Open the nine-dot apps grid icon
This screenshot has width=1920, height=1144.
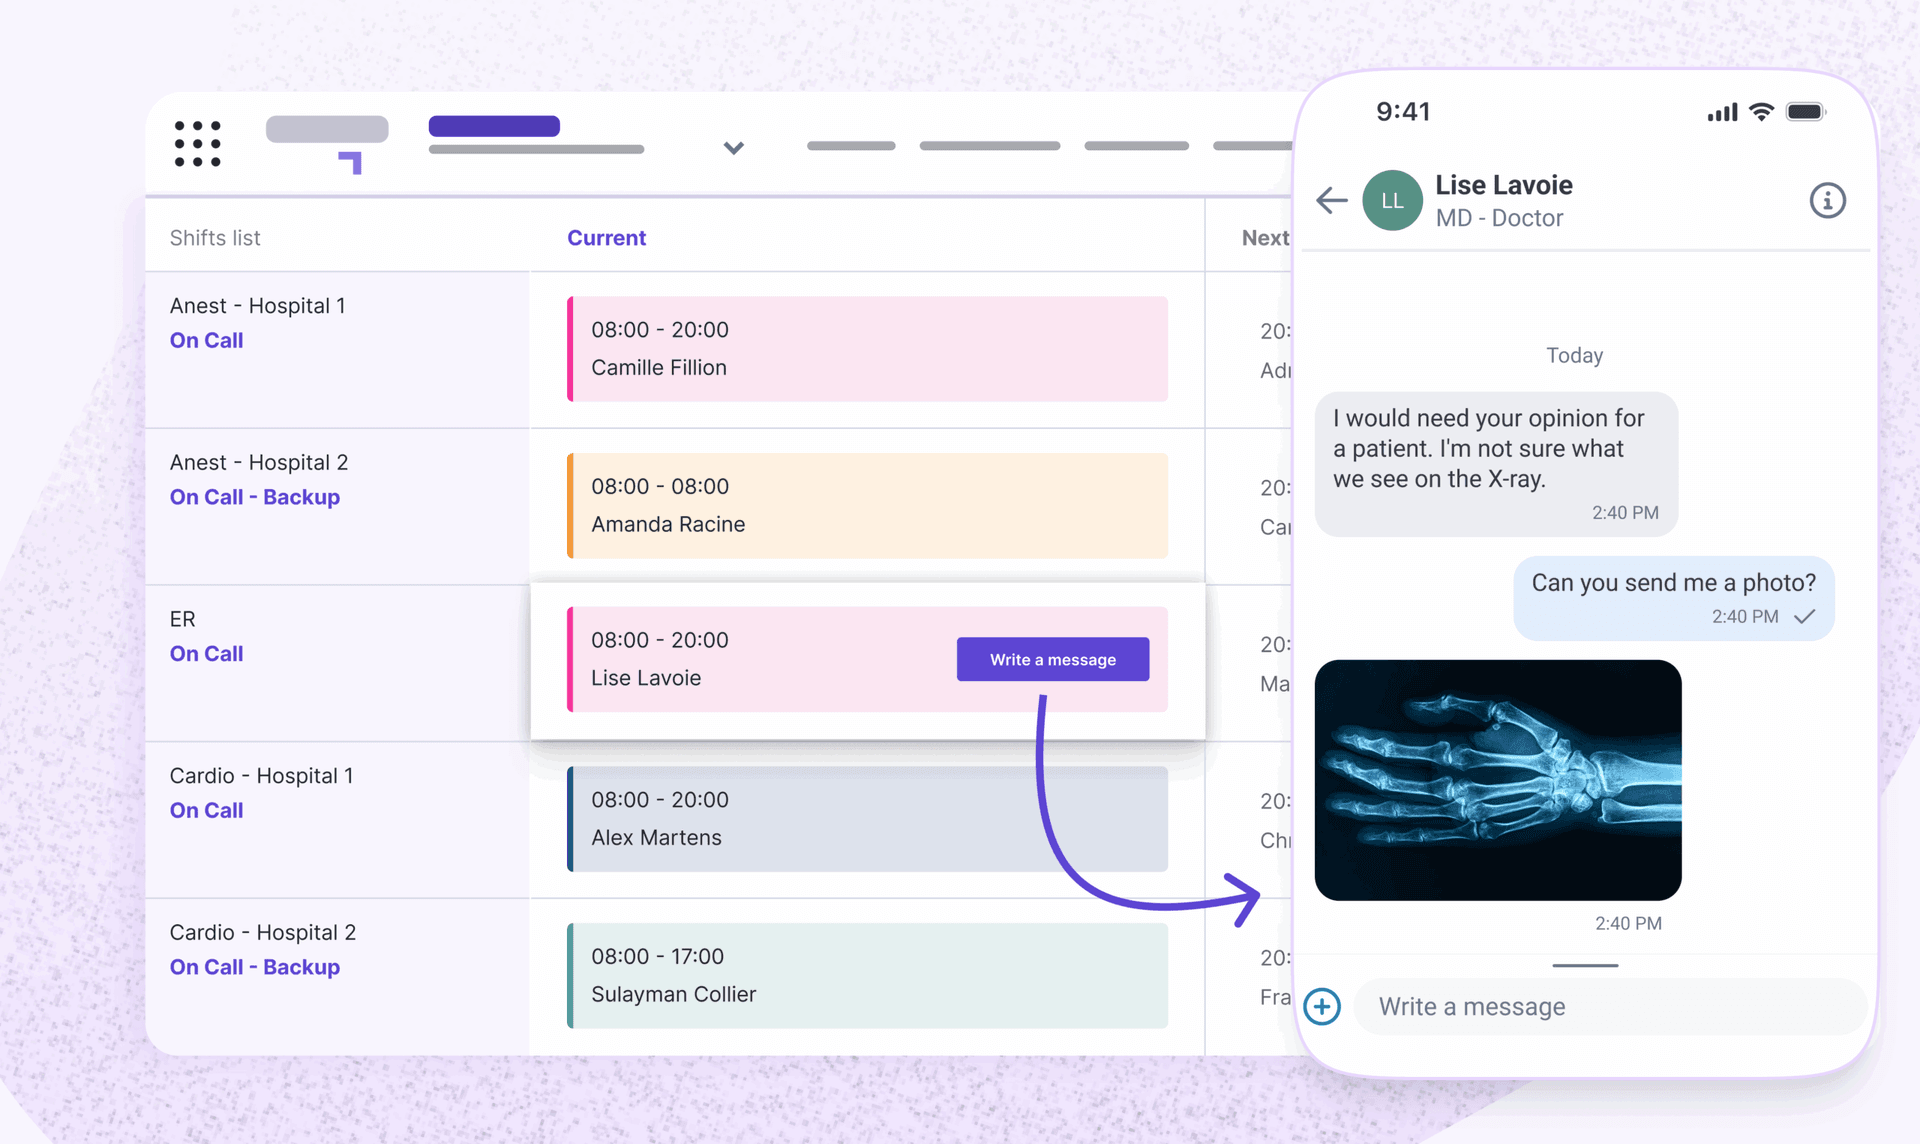click(197, 143)
